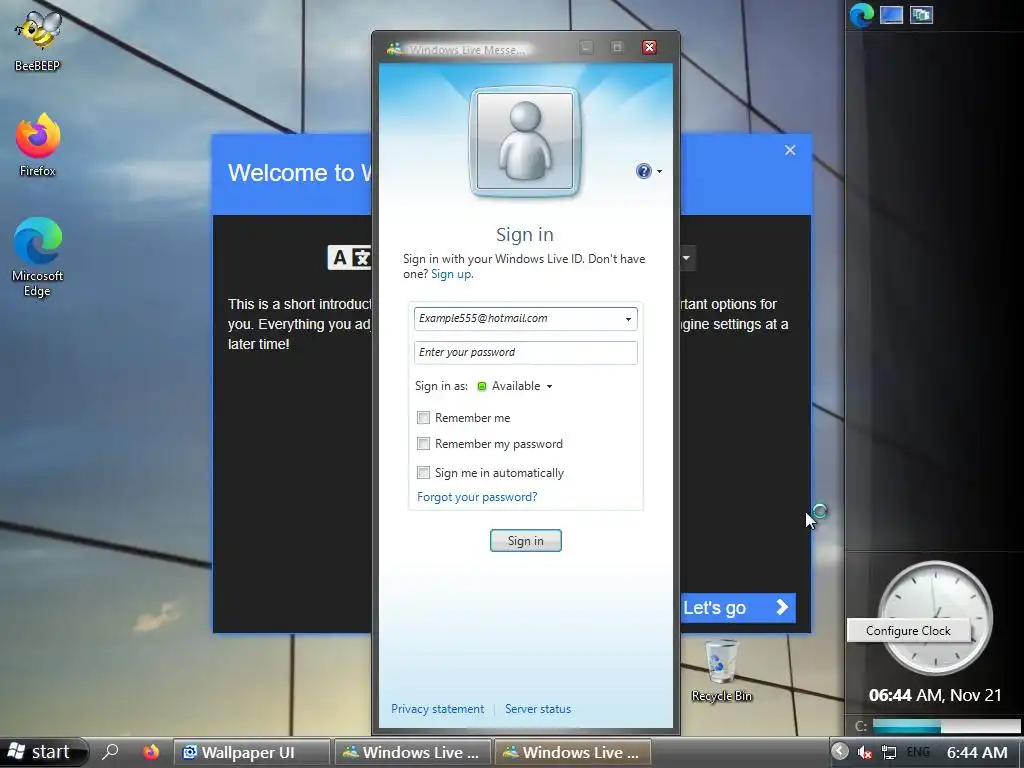Expand language dropdown in Welcome window
Viewport: 1024px width, 768px height.
coord(686,258)
